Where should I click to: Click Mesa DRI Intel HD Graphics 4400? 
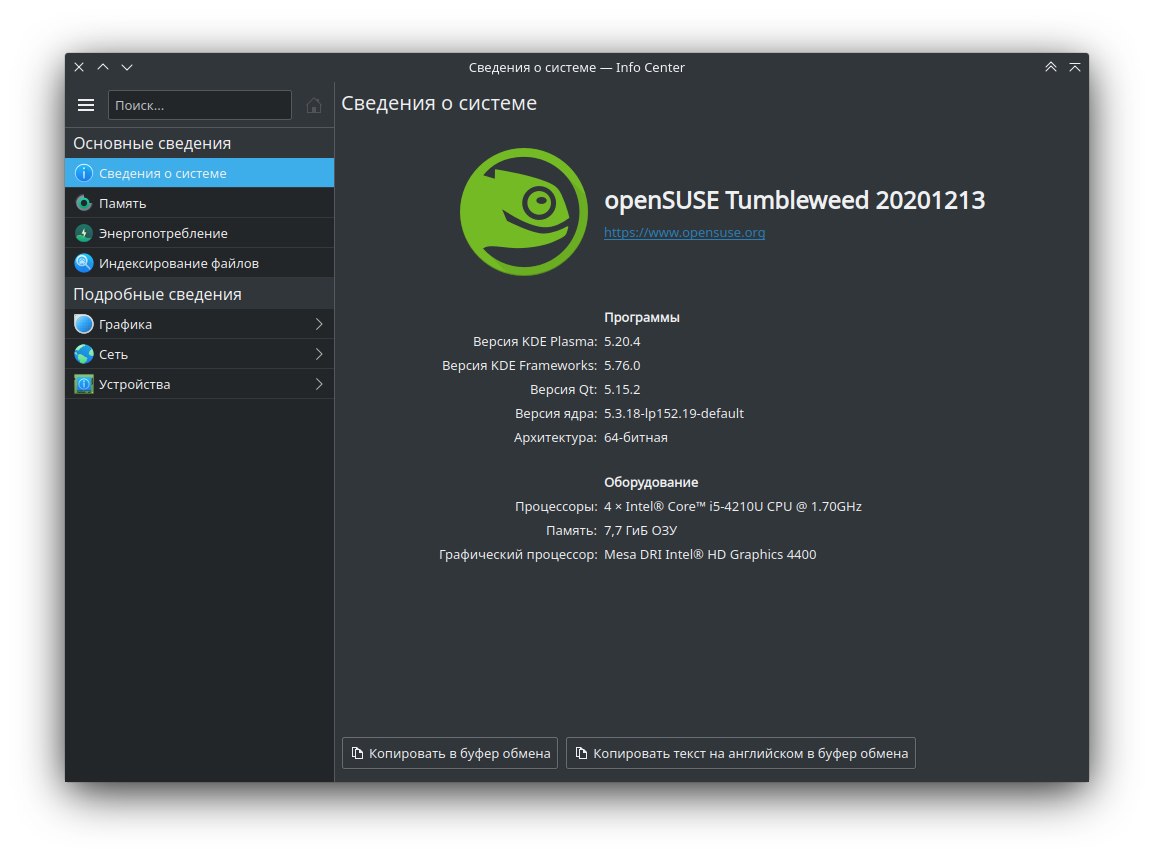(x=710, y=554)
